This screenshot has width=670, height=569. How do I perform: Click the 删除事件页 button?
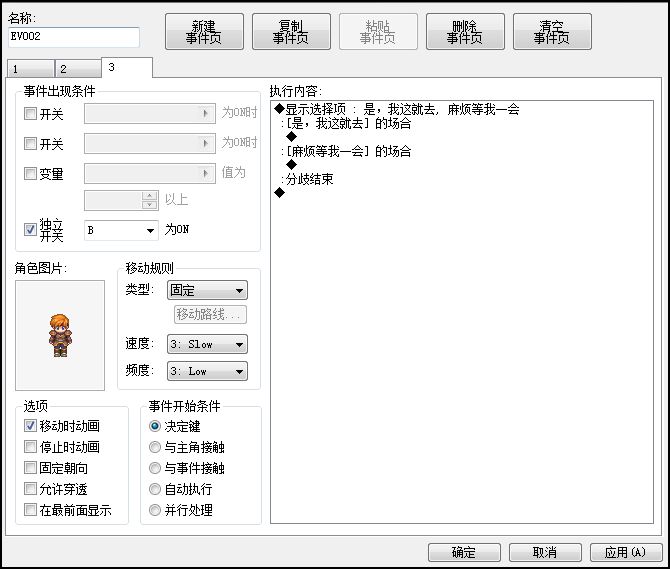coord(465,32)
